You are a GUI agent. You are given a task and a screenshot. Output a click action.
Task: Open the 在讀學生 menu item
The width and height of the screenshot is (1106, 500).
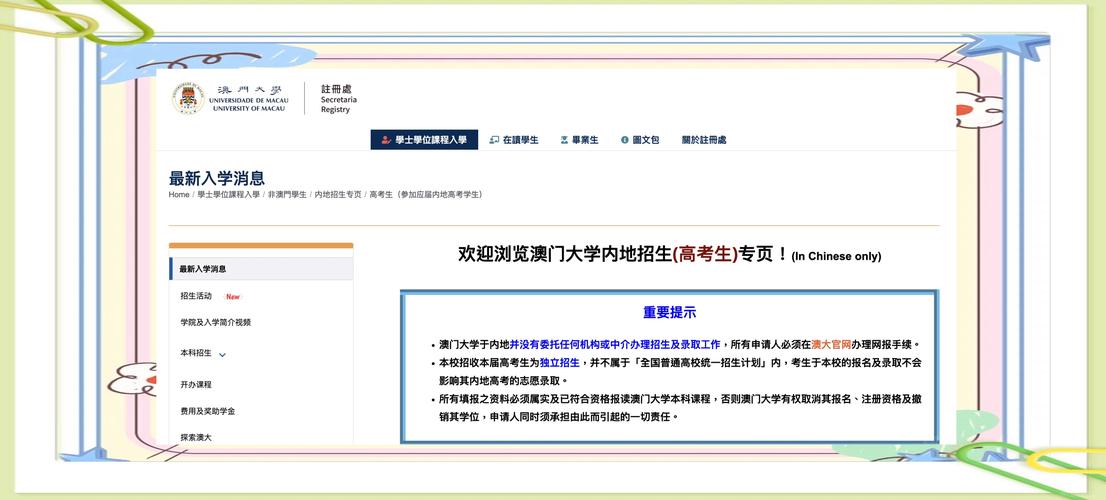(x=514, y=140)
